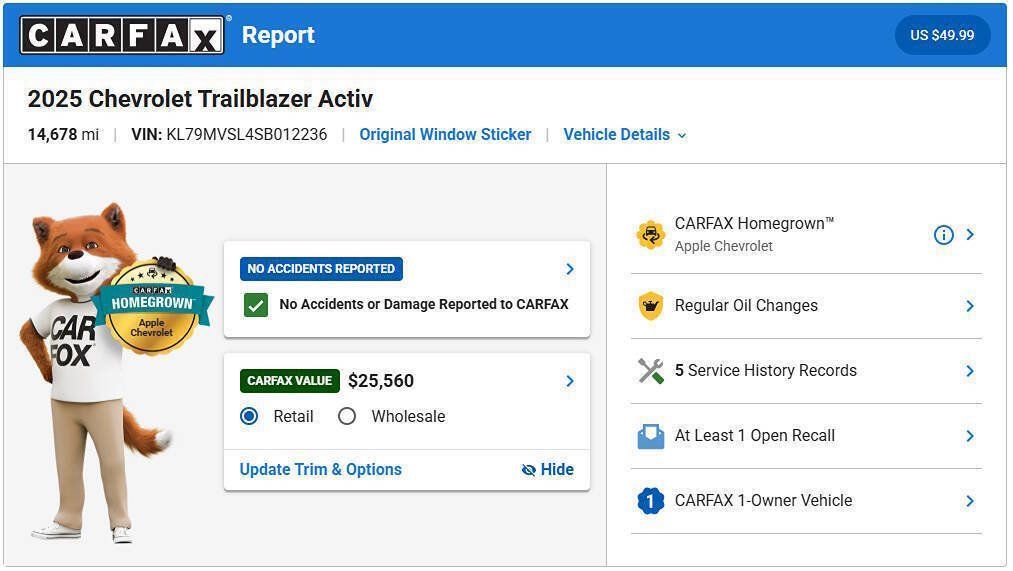1013x571 pixels.
Task: Select the Wholesale radio button
Action: tap(347, 417)
